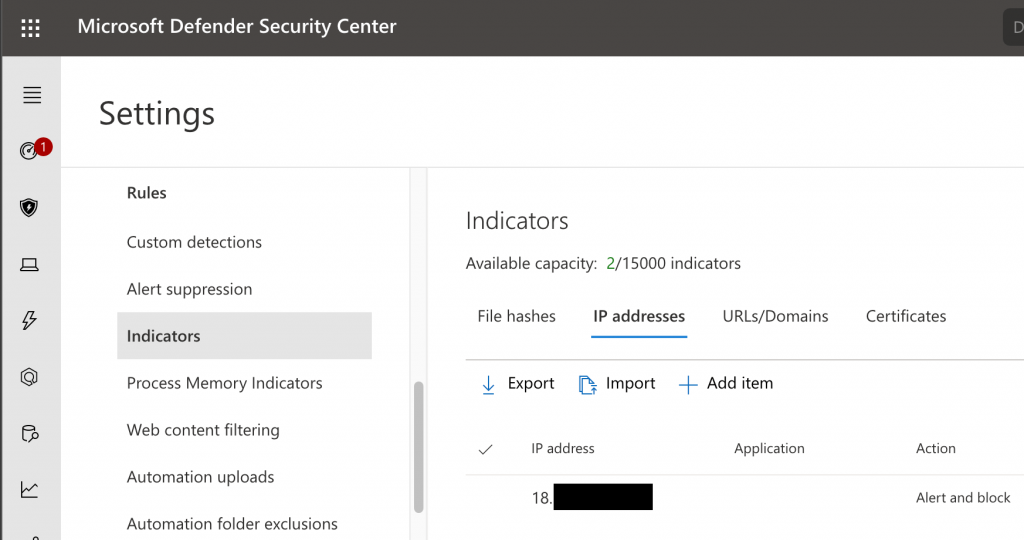Image resolution: width=1024 pixels, height=540 pixels.
Task: Open the laptop Devices icon in sidebar
Action: [x=29, y=264]
